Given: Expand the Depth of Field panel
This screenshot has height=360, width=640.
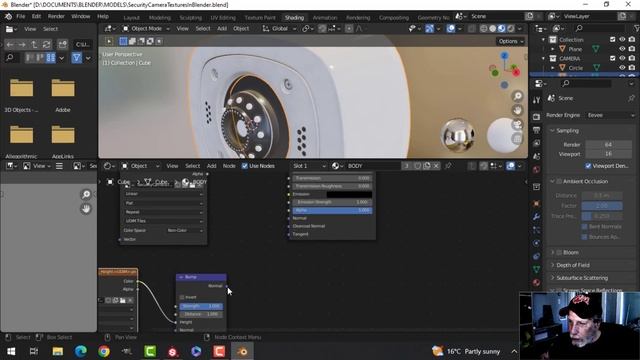Looking at the screenshot, I should coord(553,265).
